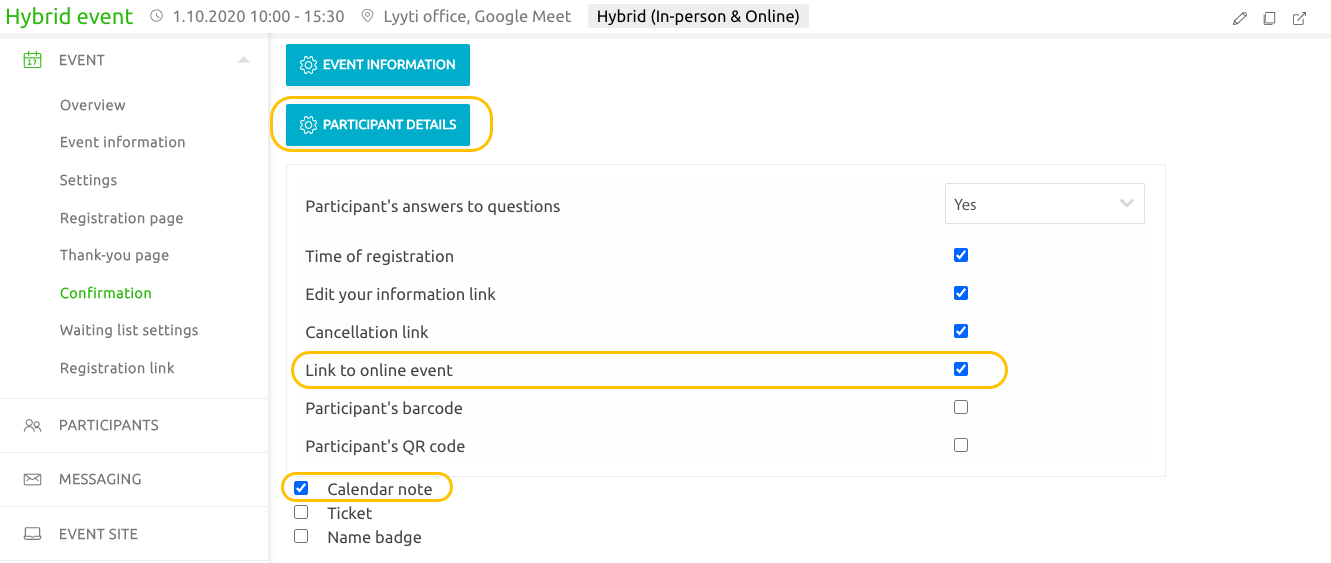Image resolution: width=1331 pixels, height=563 pixels.
Task: Click the PARTICIPANT DETAILS button
Action: 378,125
